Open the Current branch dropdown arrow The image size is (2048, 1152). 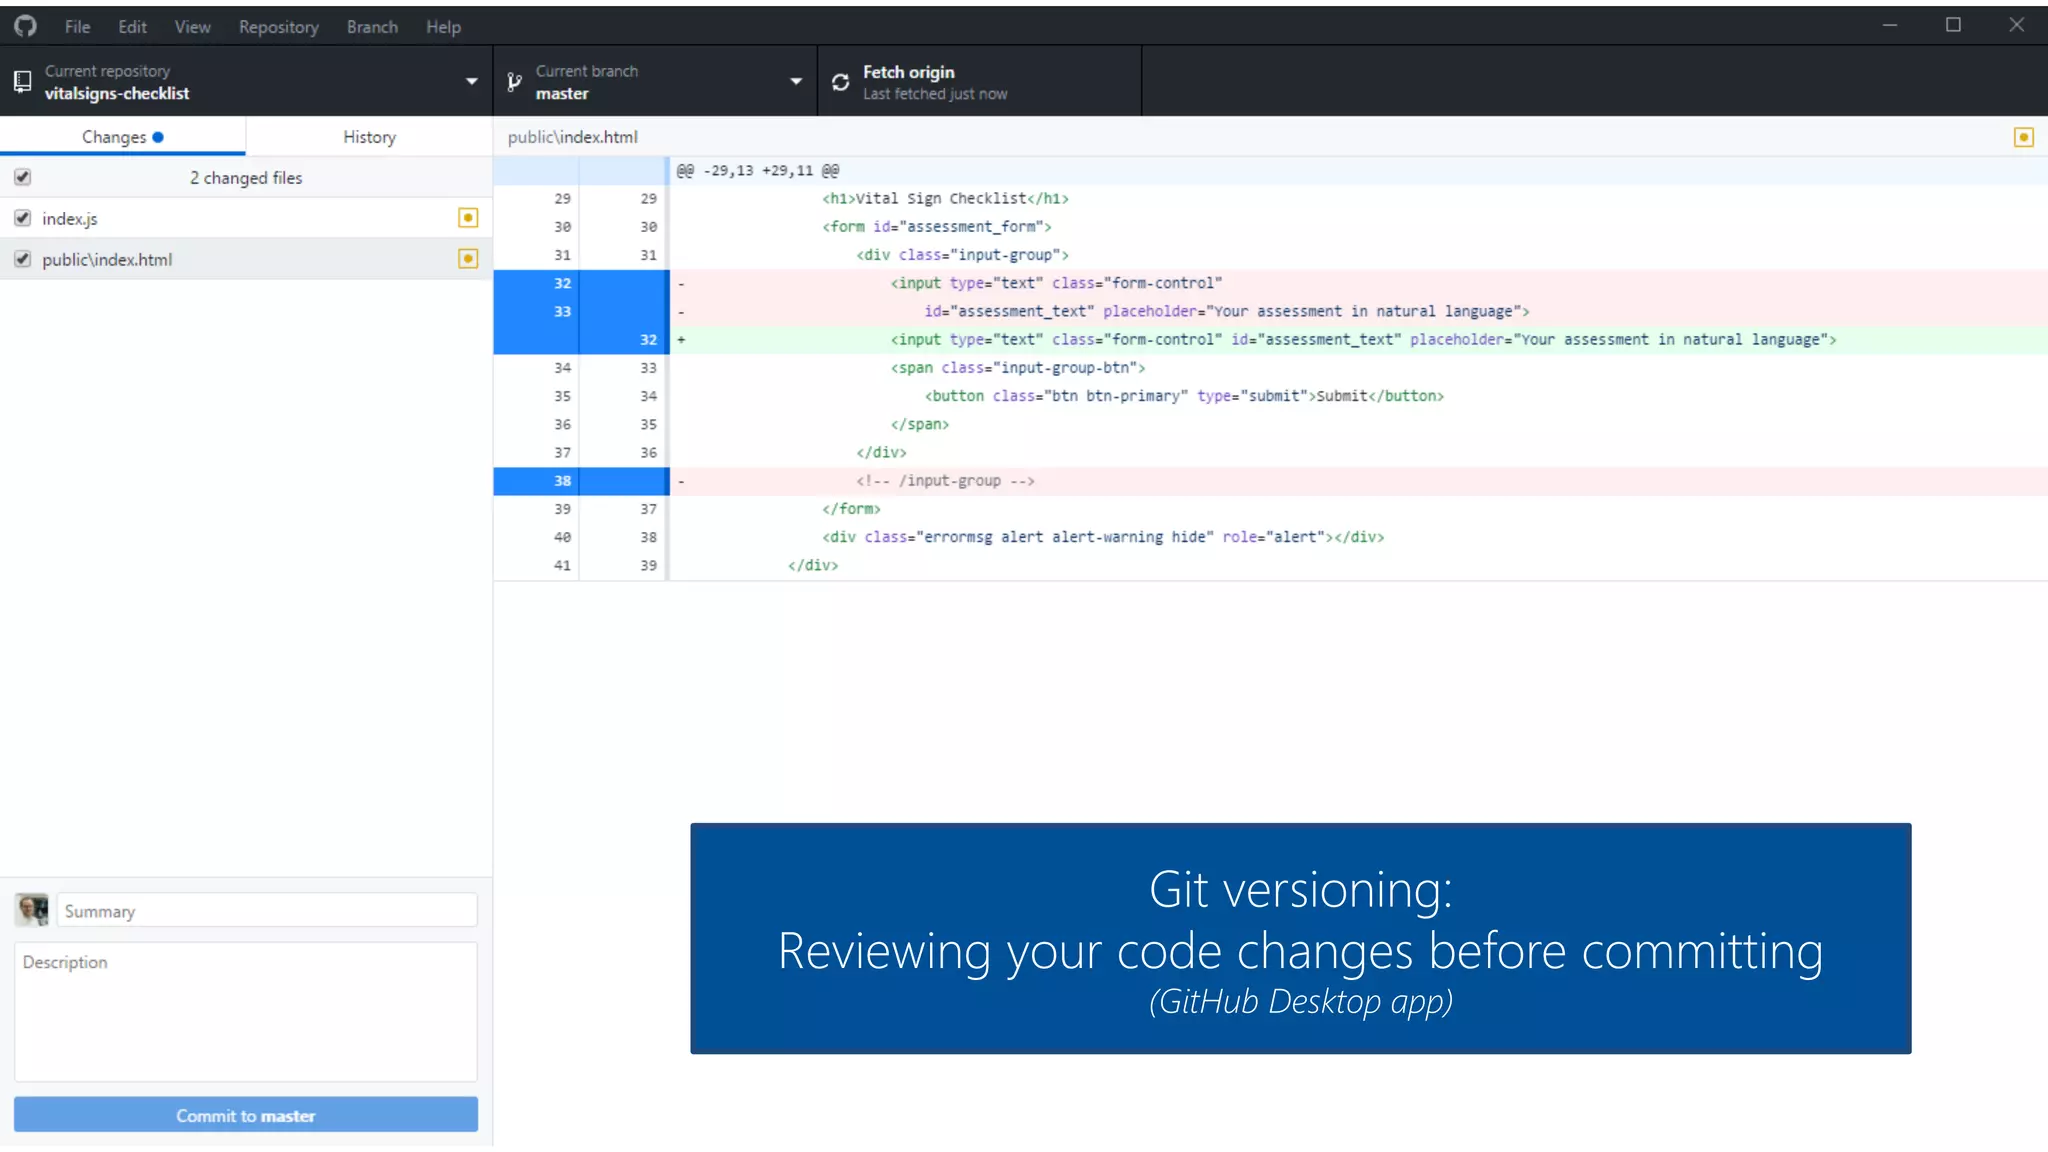[796, 82]
